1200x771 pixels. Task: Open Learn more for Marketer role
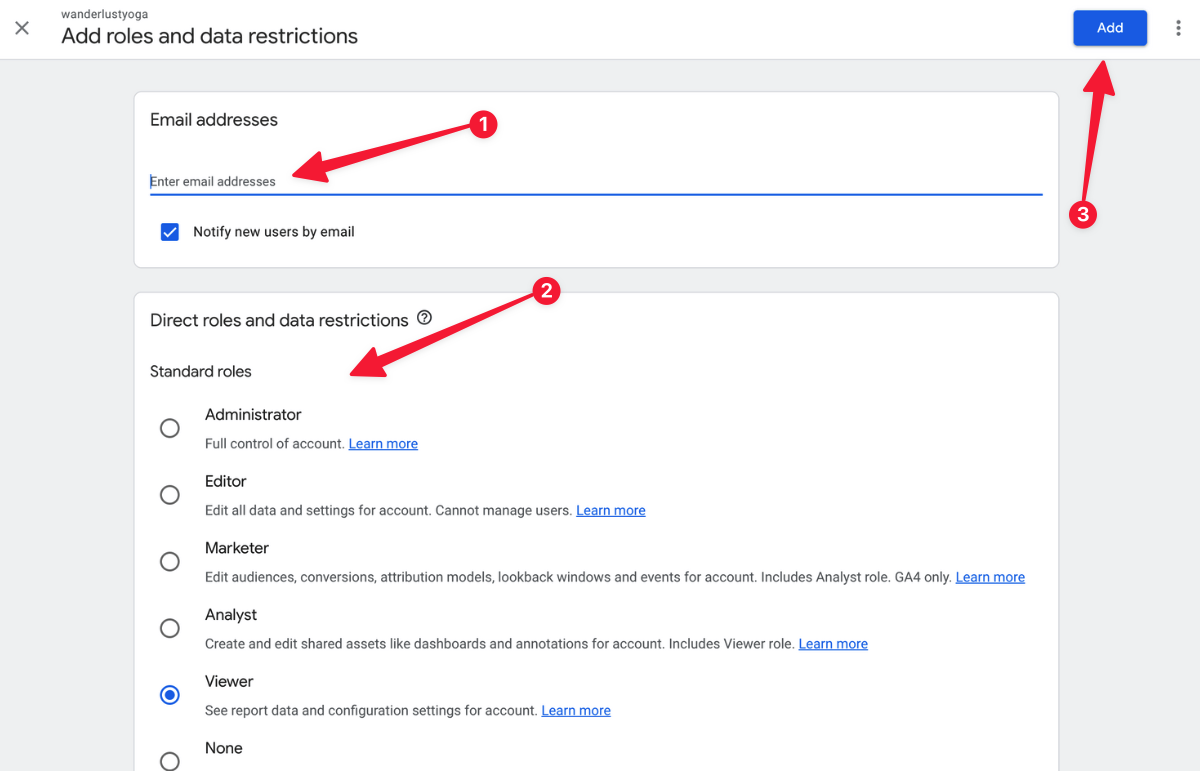pos(989,576)
